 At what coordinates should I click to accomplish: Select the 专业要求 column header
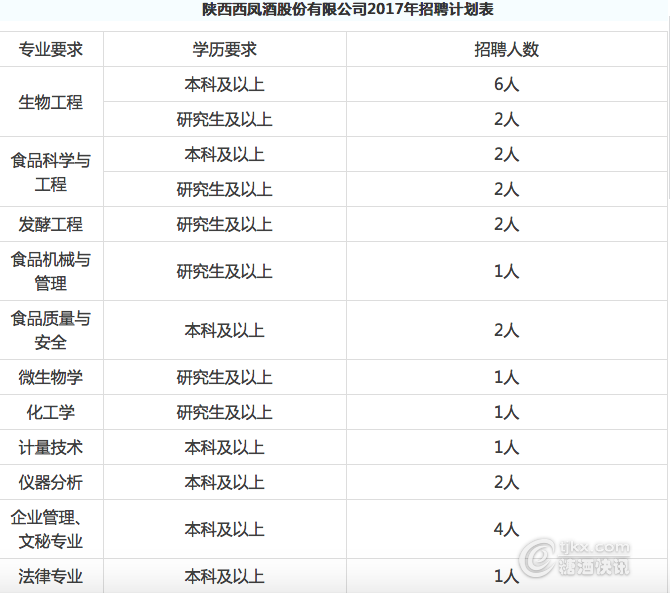(50, 50)
